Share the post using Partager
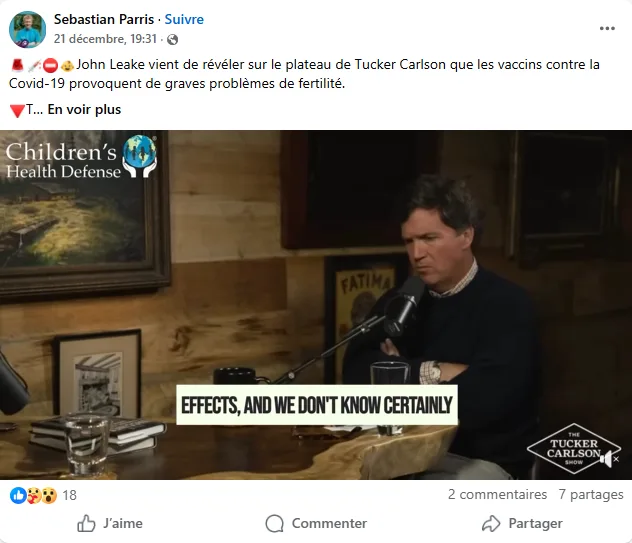The height and width of the screenshot is (543, 632). tap(522, 523)
